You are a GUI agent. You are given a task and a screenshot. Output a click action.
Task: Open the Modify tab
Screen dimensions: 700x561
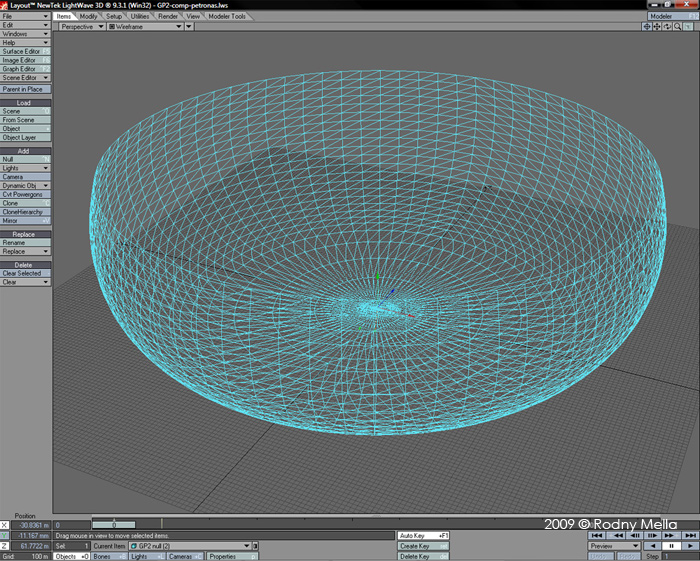[89, 17]
